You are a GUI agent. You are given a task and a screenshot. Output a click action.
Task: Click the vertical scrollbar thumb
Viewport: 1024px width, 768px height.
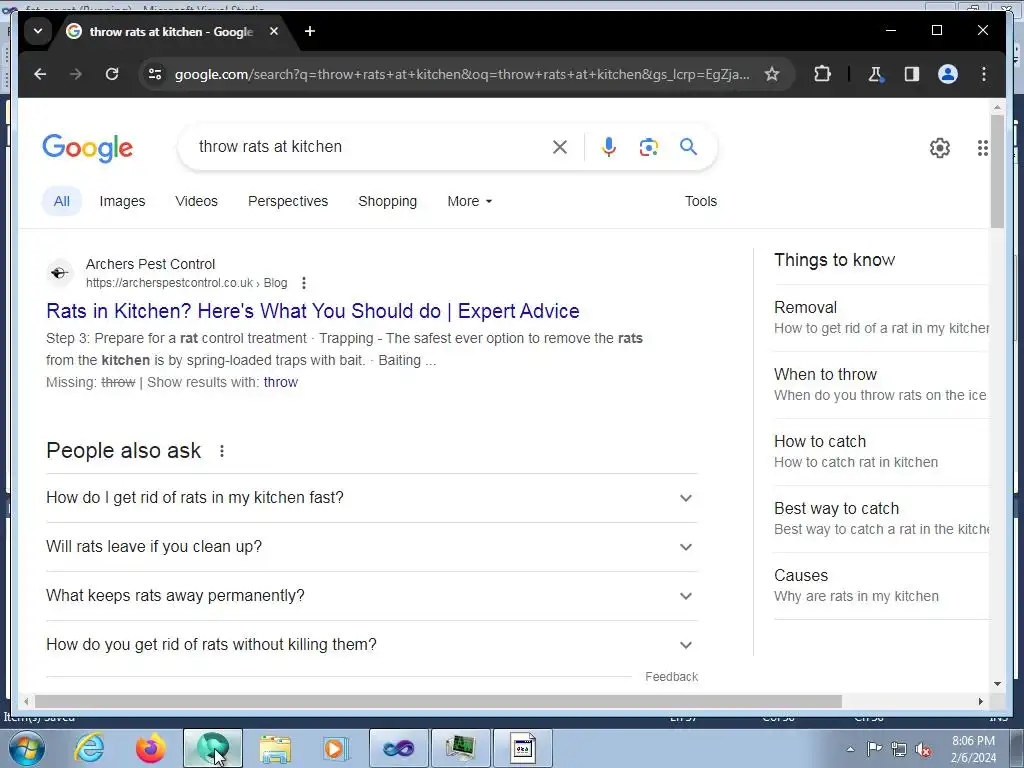997,171
